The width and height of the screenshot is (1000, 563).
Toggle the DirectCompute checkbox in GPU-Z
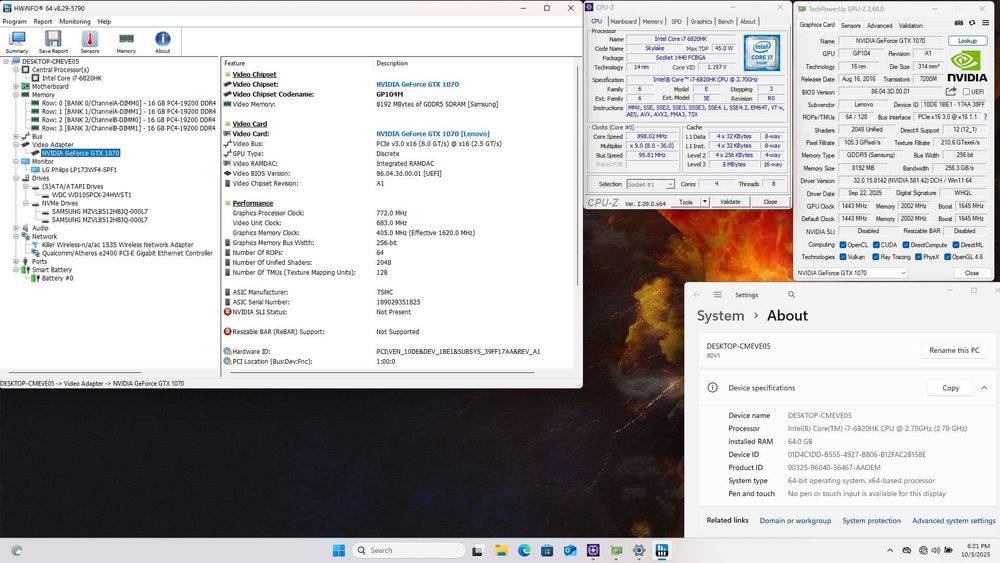(906, 245)
